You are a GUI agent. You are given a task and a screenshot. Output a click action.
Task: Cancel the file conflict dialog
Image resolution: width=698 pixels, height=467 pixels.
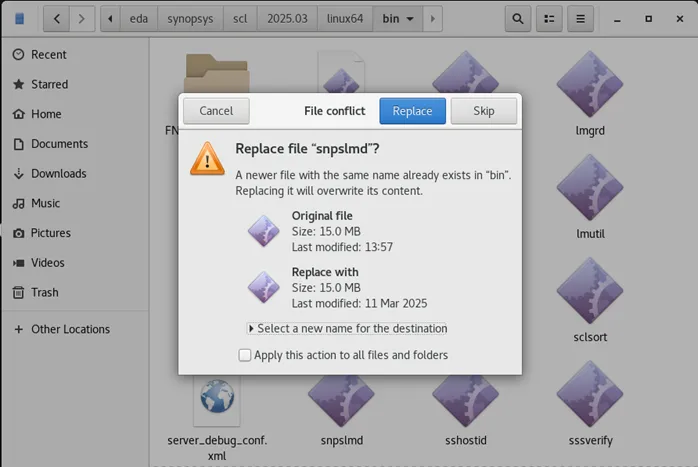pos(216,111)
